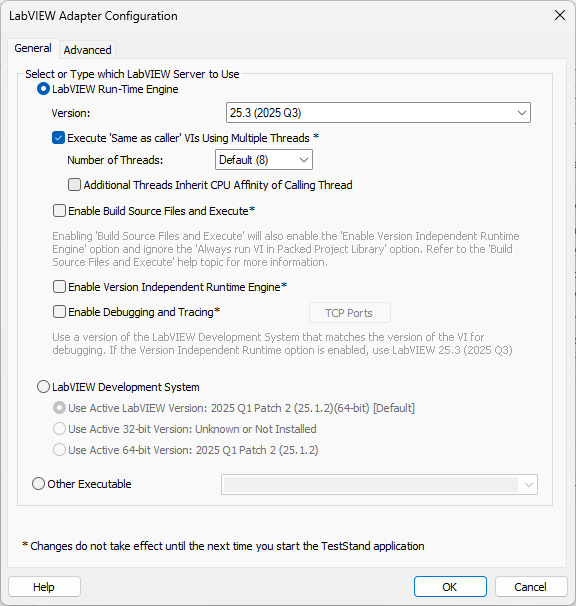
Task: Click the 'Select or Type which LabVIEW Server to Use' heading
Action: click(132, 74)
